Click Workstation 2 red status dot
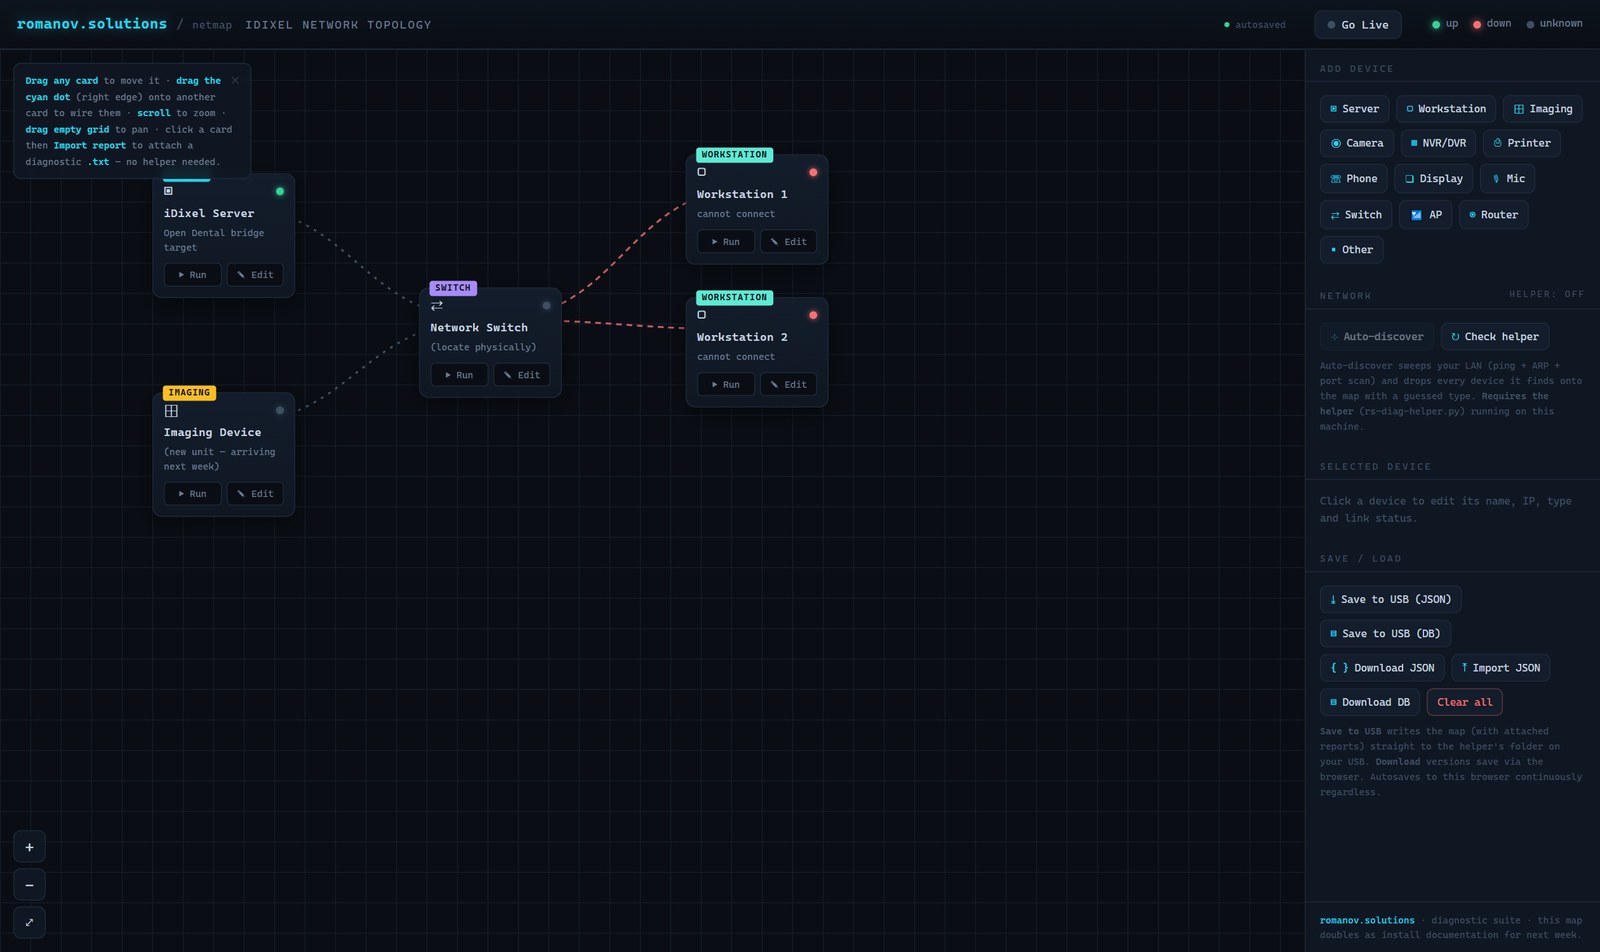The height and width of the screenshot is (952, 1600). coord(813,315)
